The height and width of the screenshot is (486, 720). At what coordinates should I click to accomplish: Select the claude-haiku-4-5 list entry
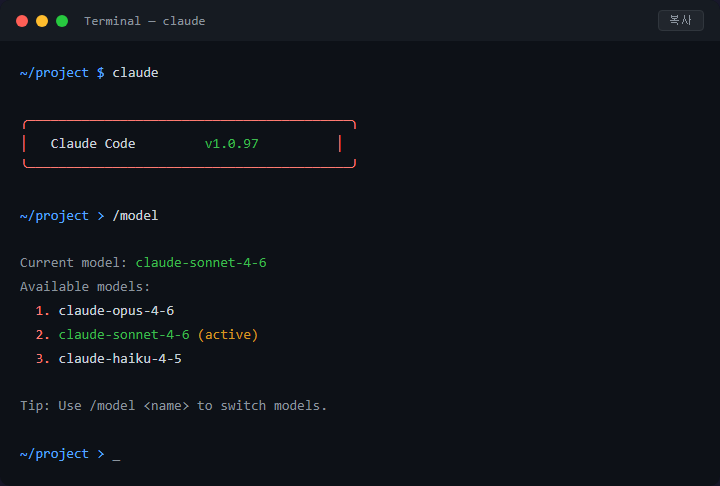click(120, 358)
